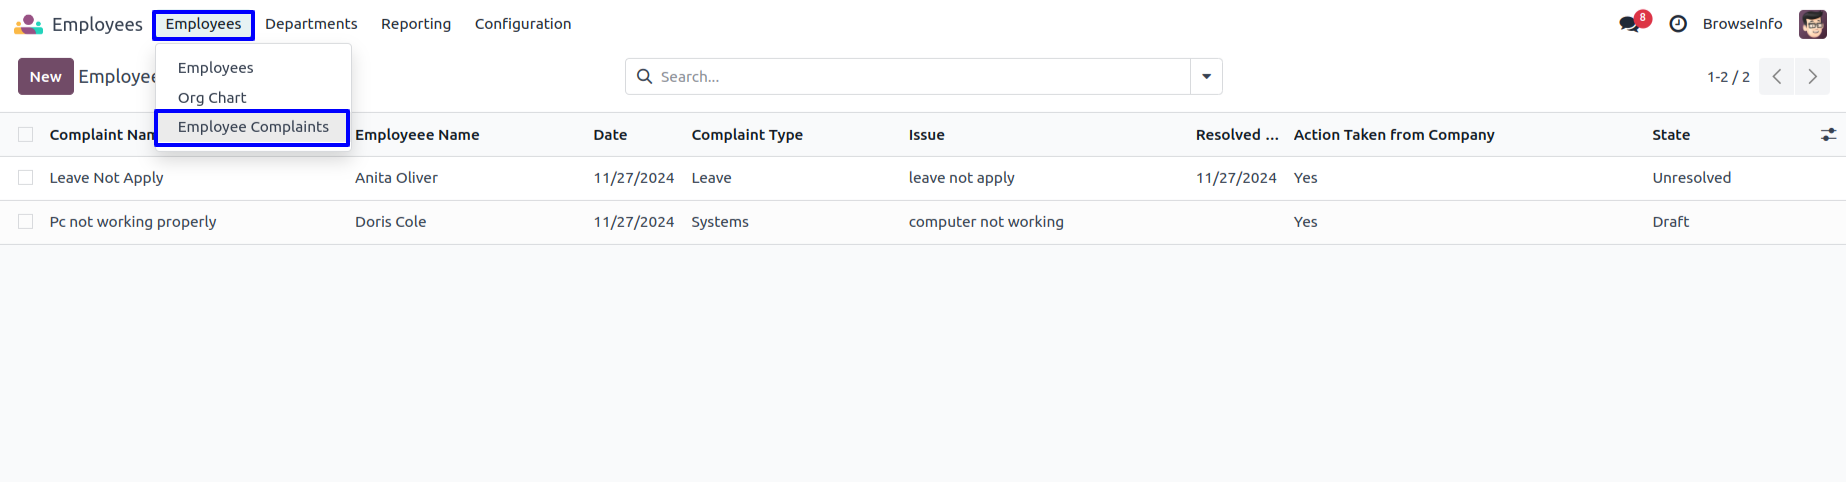Go to previous page arrow

coord(1776,77)
